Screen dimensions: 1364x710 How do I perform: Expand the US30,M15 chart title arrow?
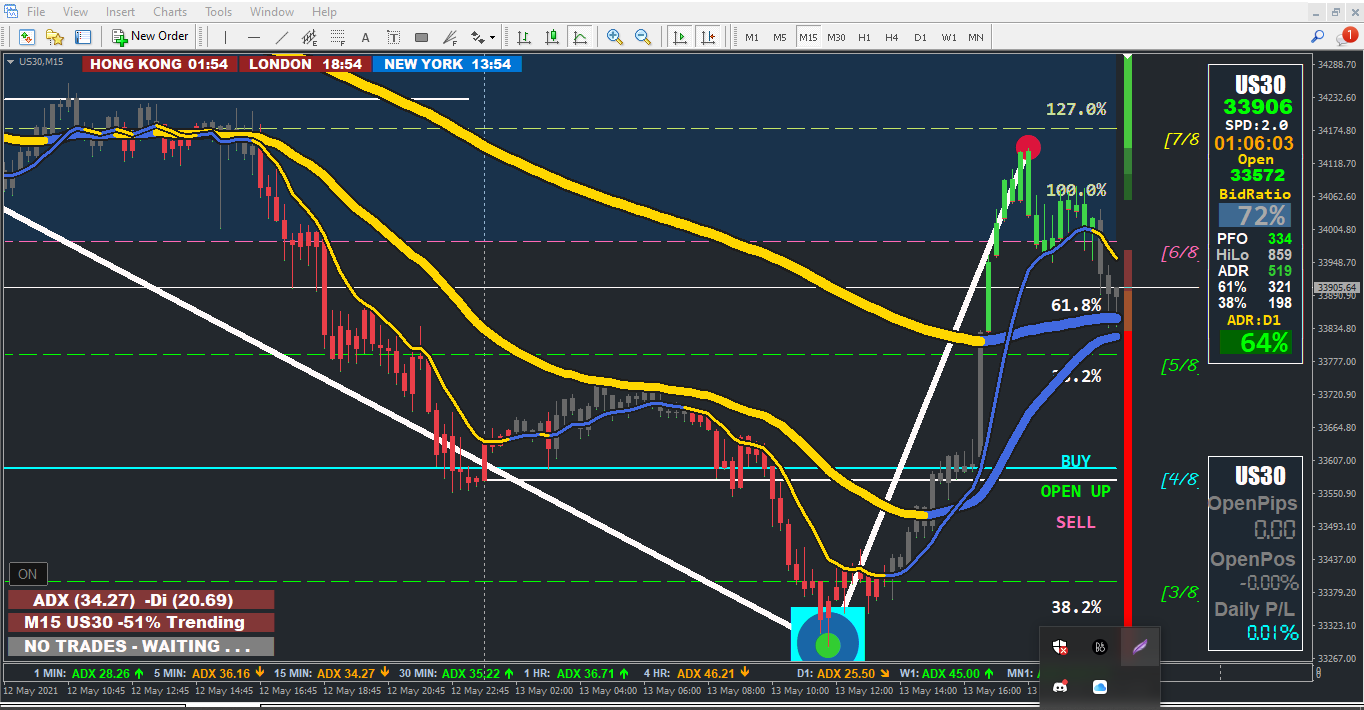11,62
